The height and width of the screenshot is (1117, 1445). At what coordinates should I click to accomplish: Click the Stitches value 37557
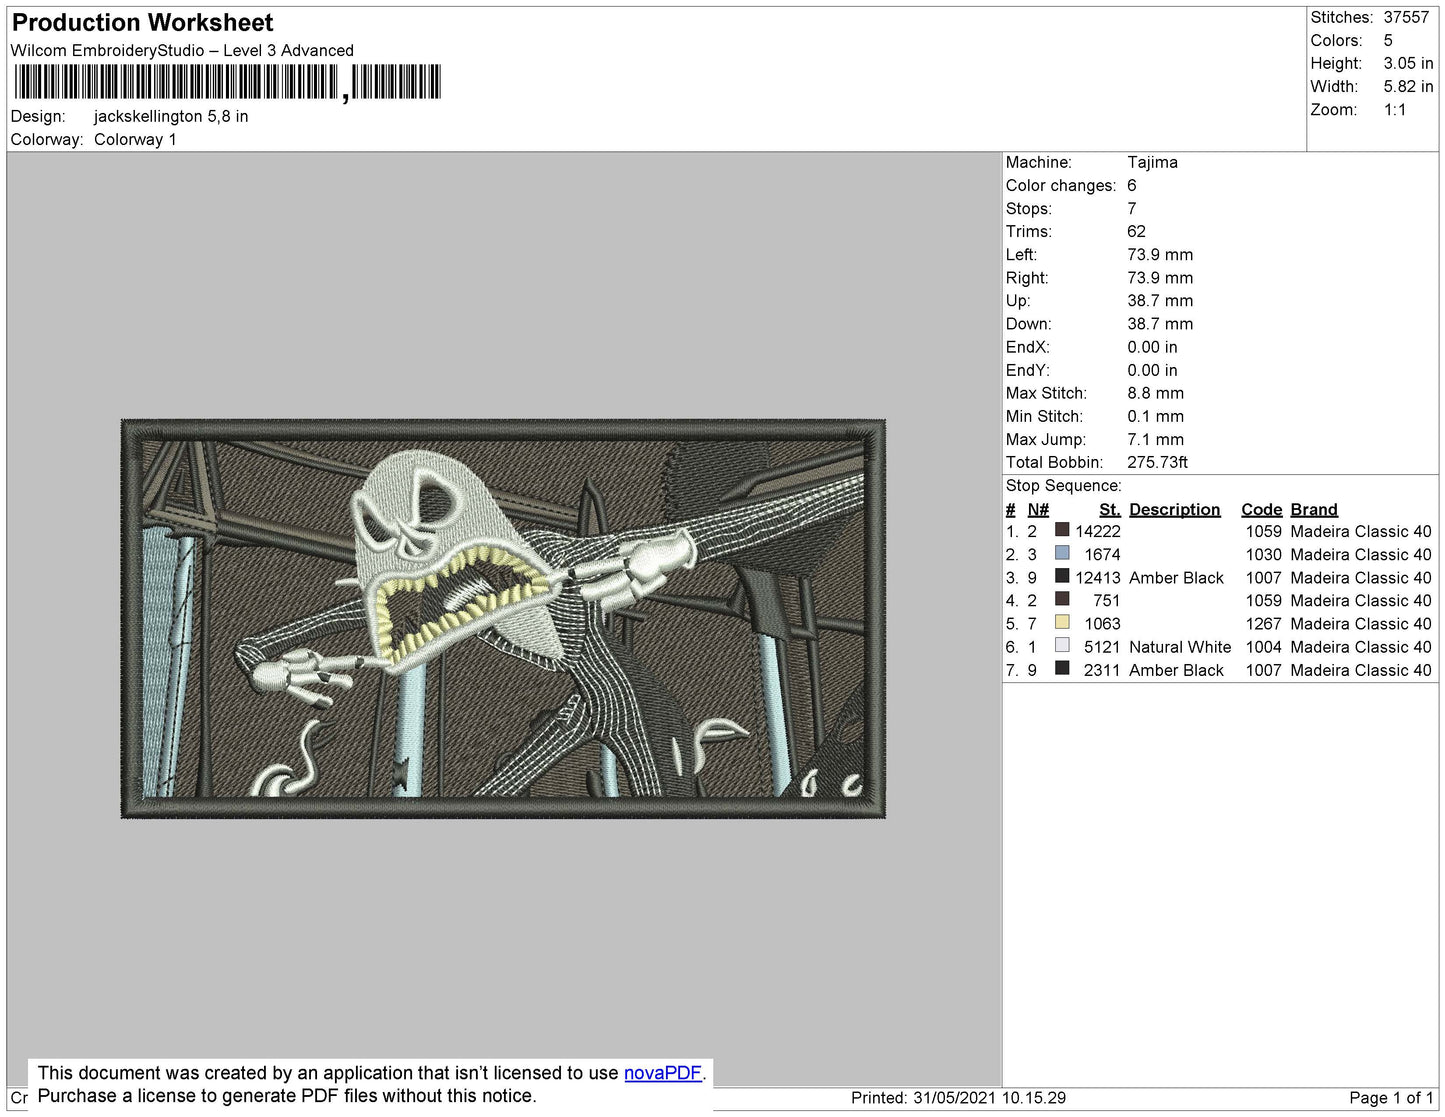[x=1406, y=18]
